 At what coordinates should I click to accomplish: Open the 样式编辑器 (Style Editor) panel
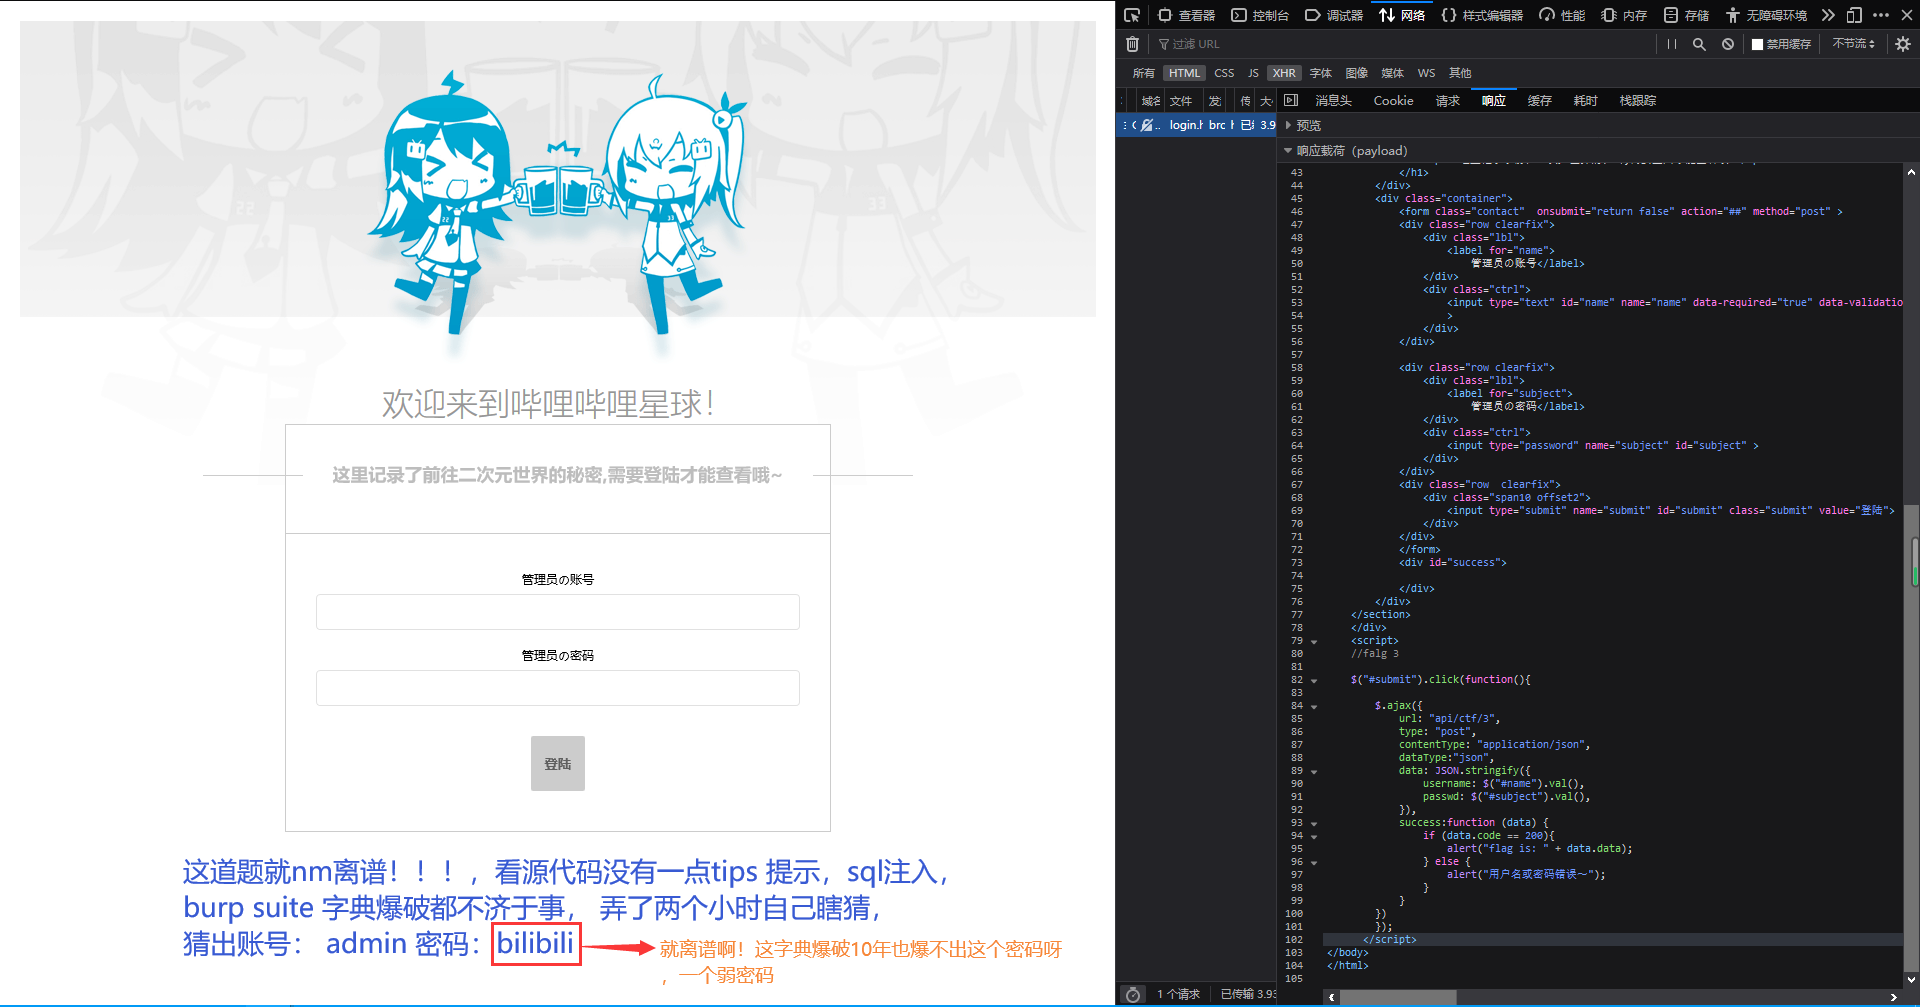point(1482,15)
